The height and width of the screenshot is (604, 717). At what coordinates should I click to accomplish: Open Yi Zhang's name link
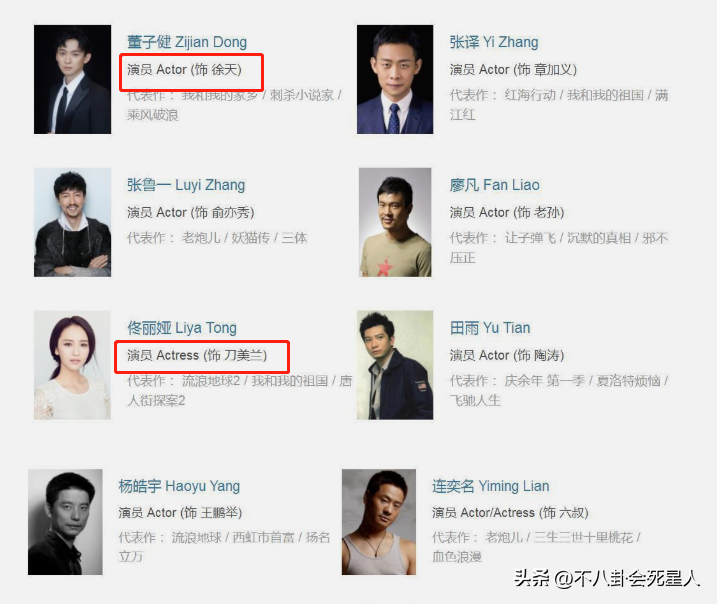tap(494, 43)
